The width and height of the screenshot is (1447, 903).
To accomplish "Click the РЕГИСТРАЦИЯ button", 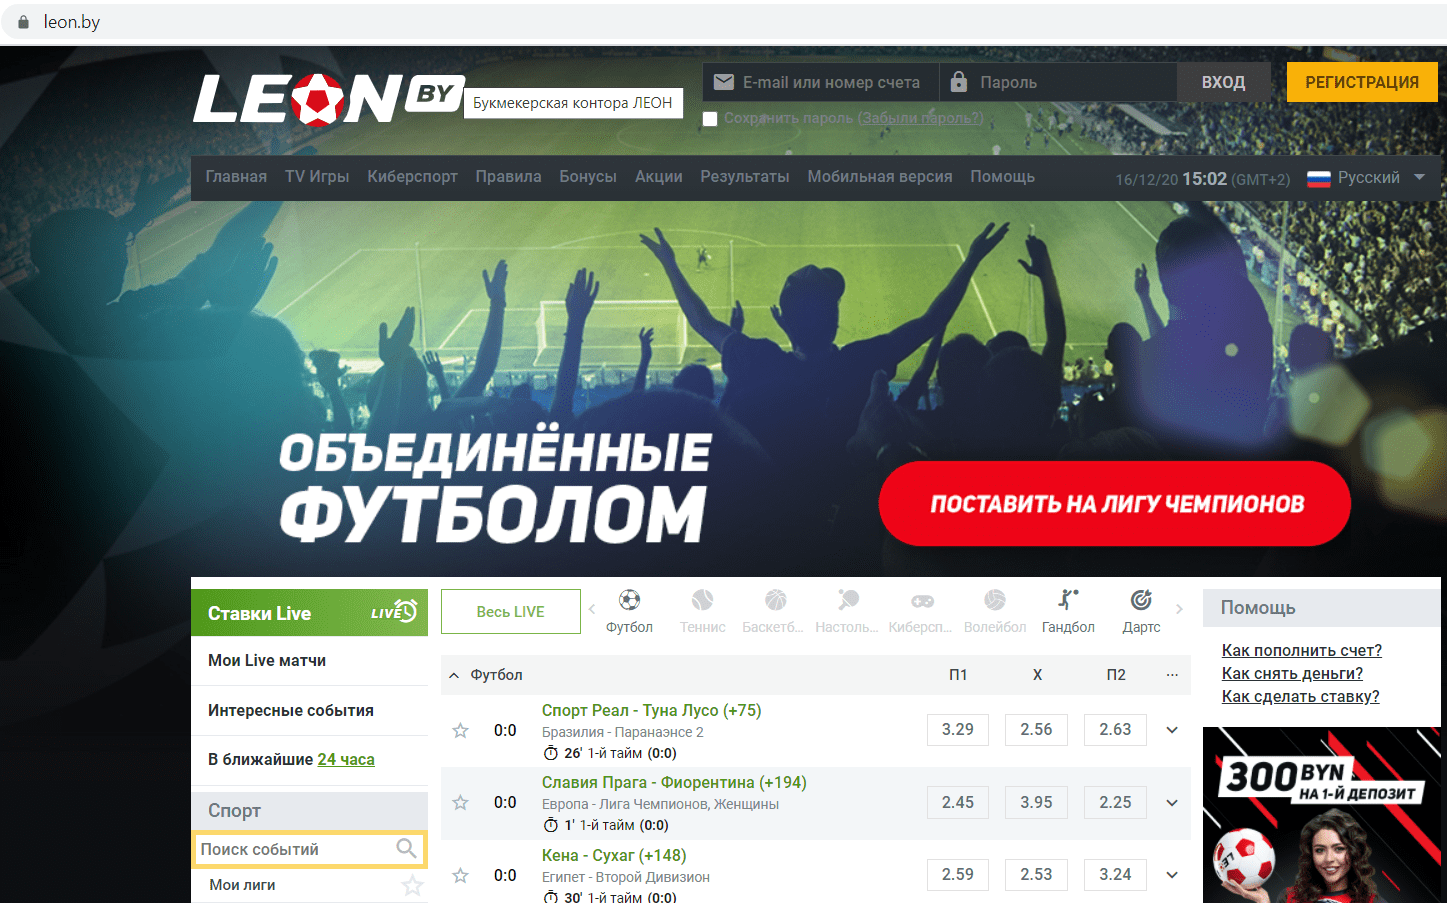I will point(1362,82).
